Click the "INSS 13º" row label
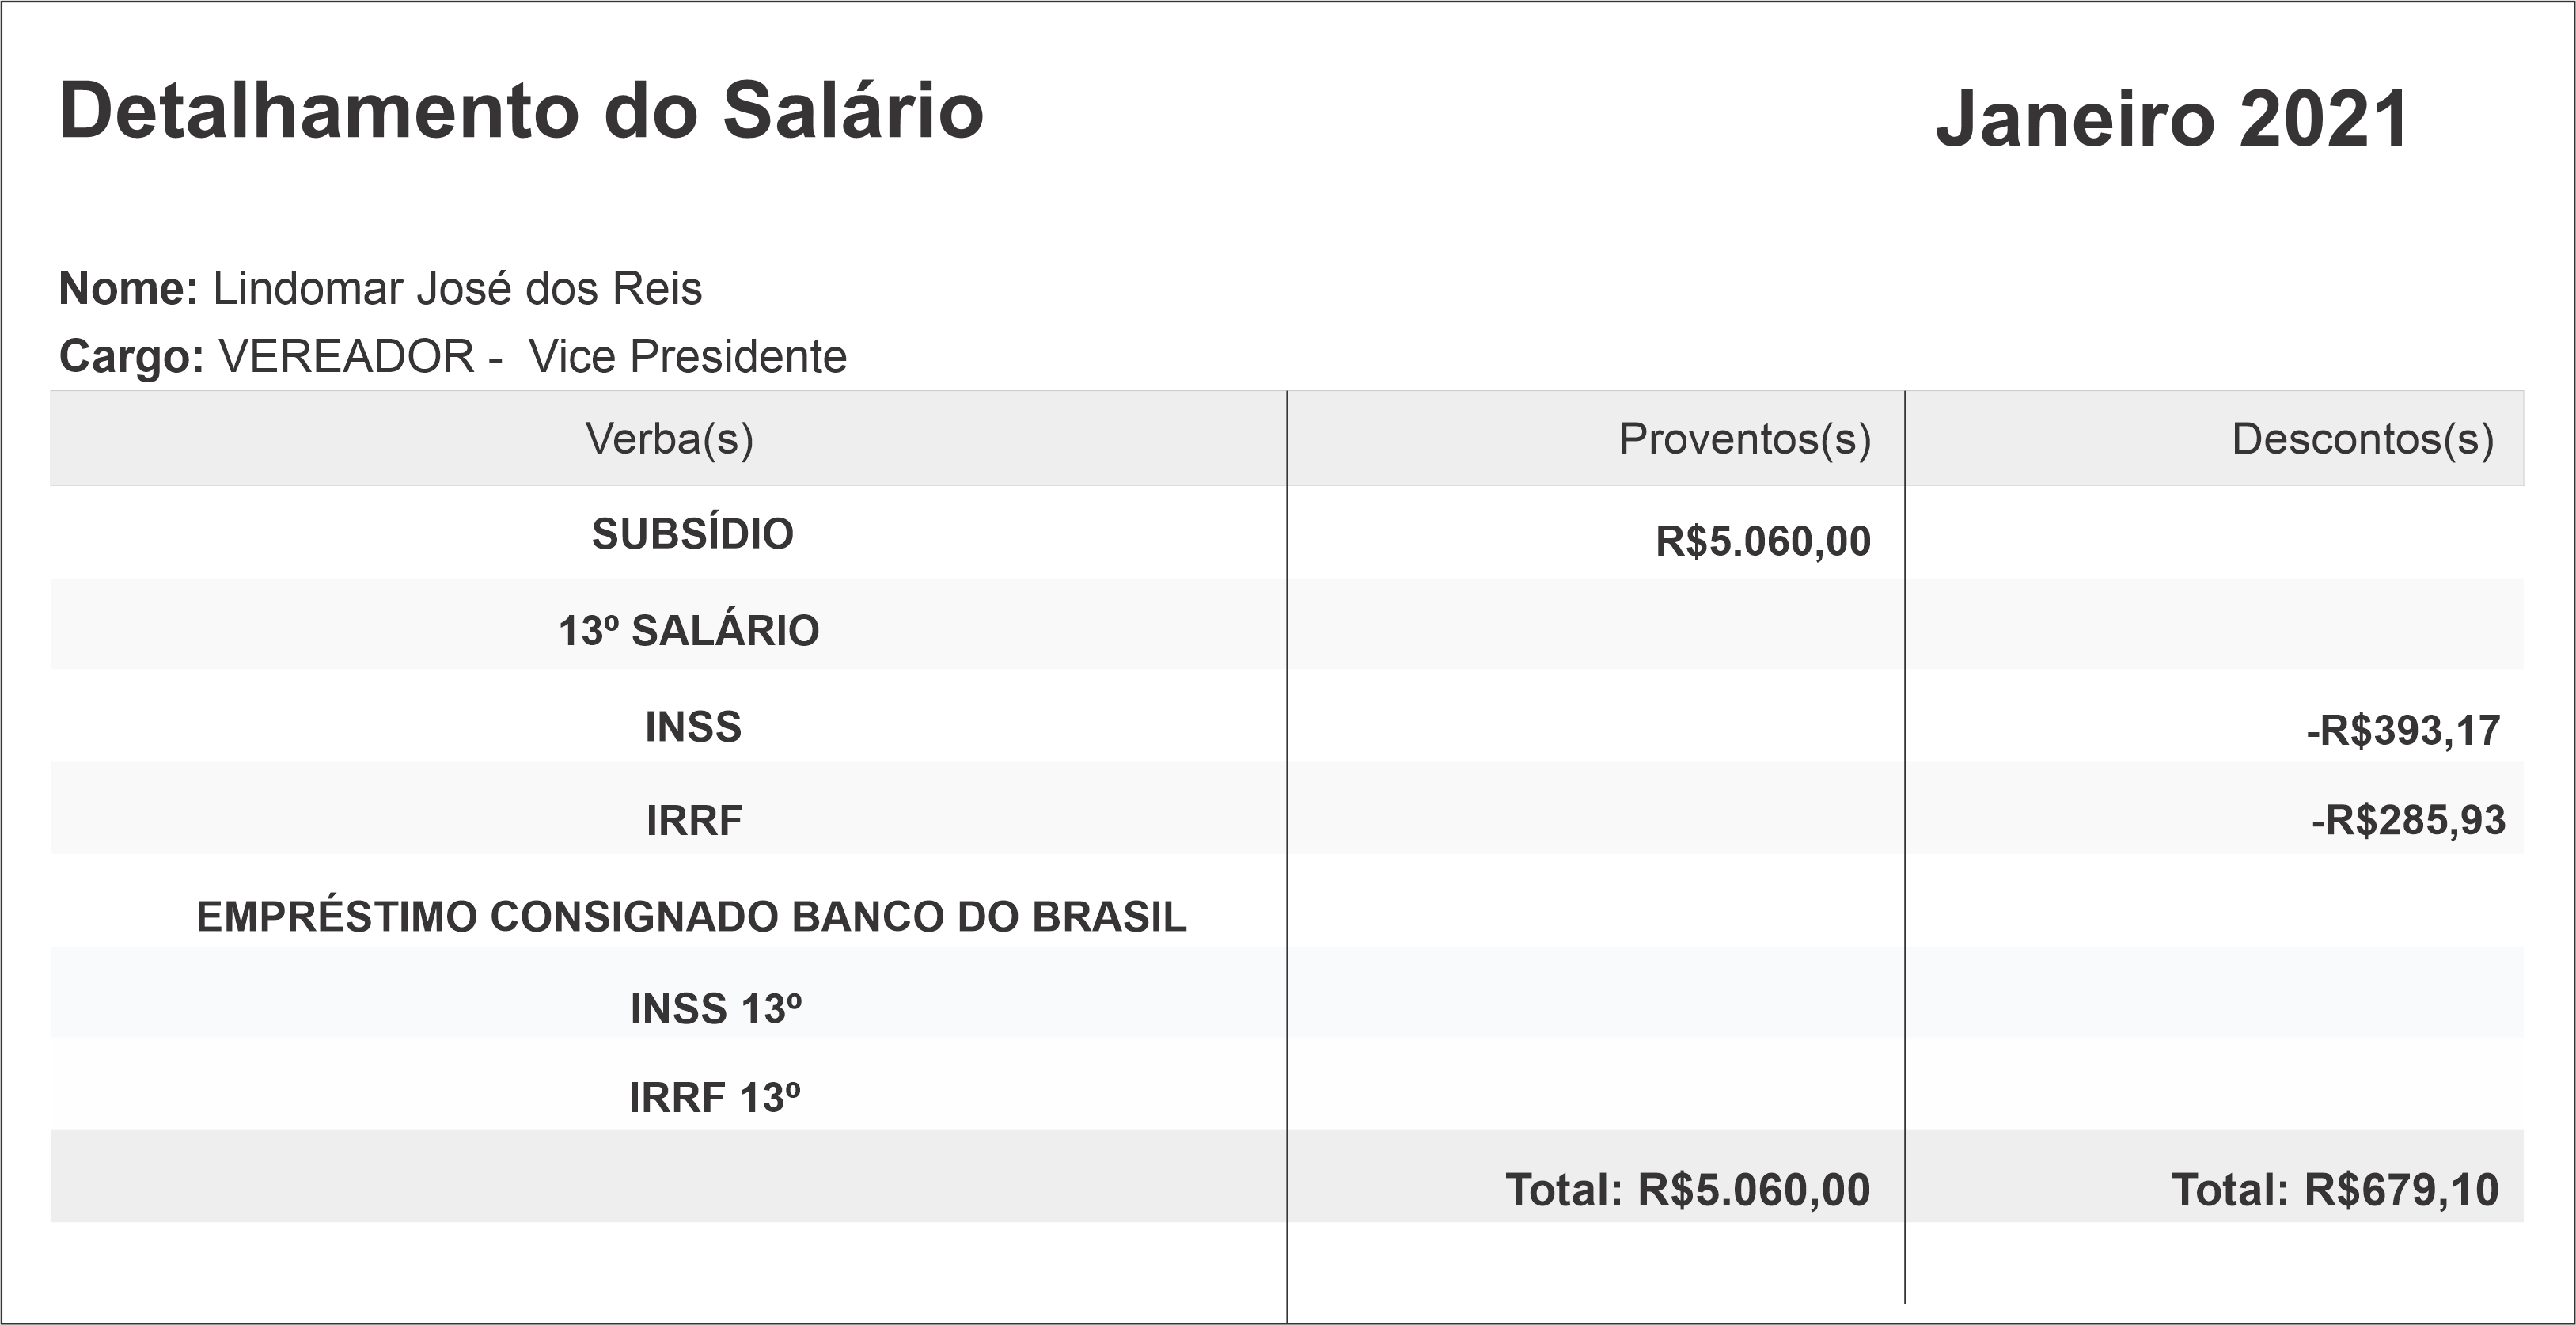 point(716,1009)
